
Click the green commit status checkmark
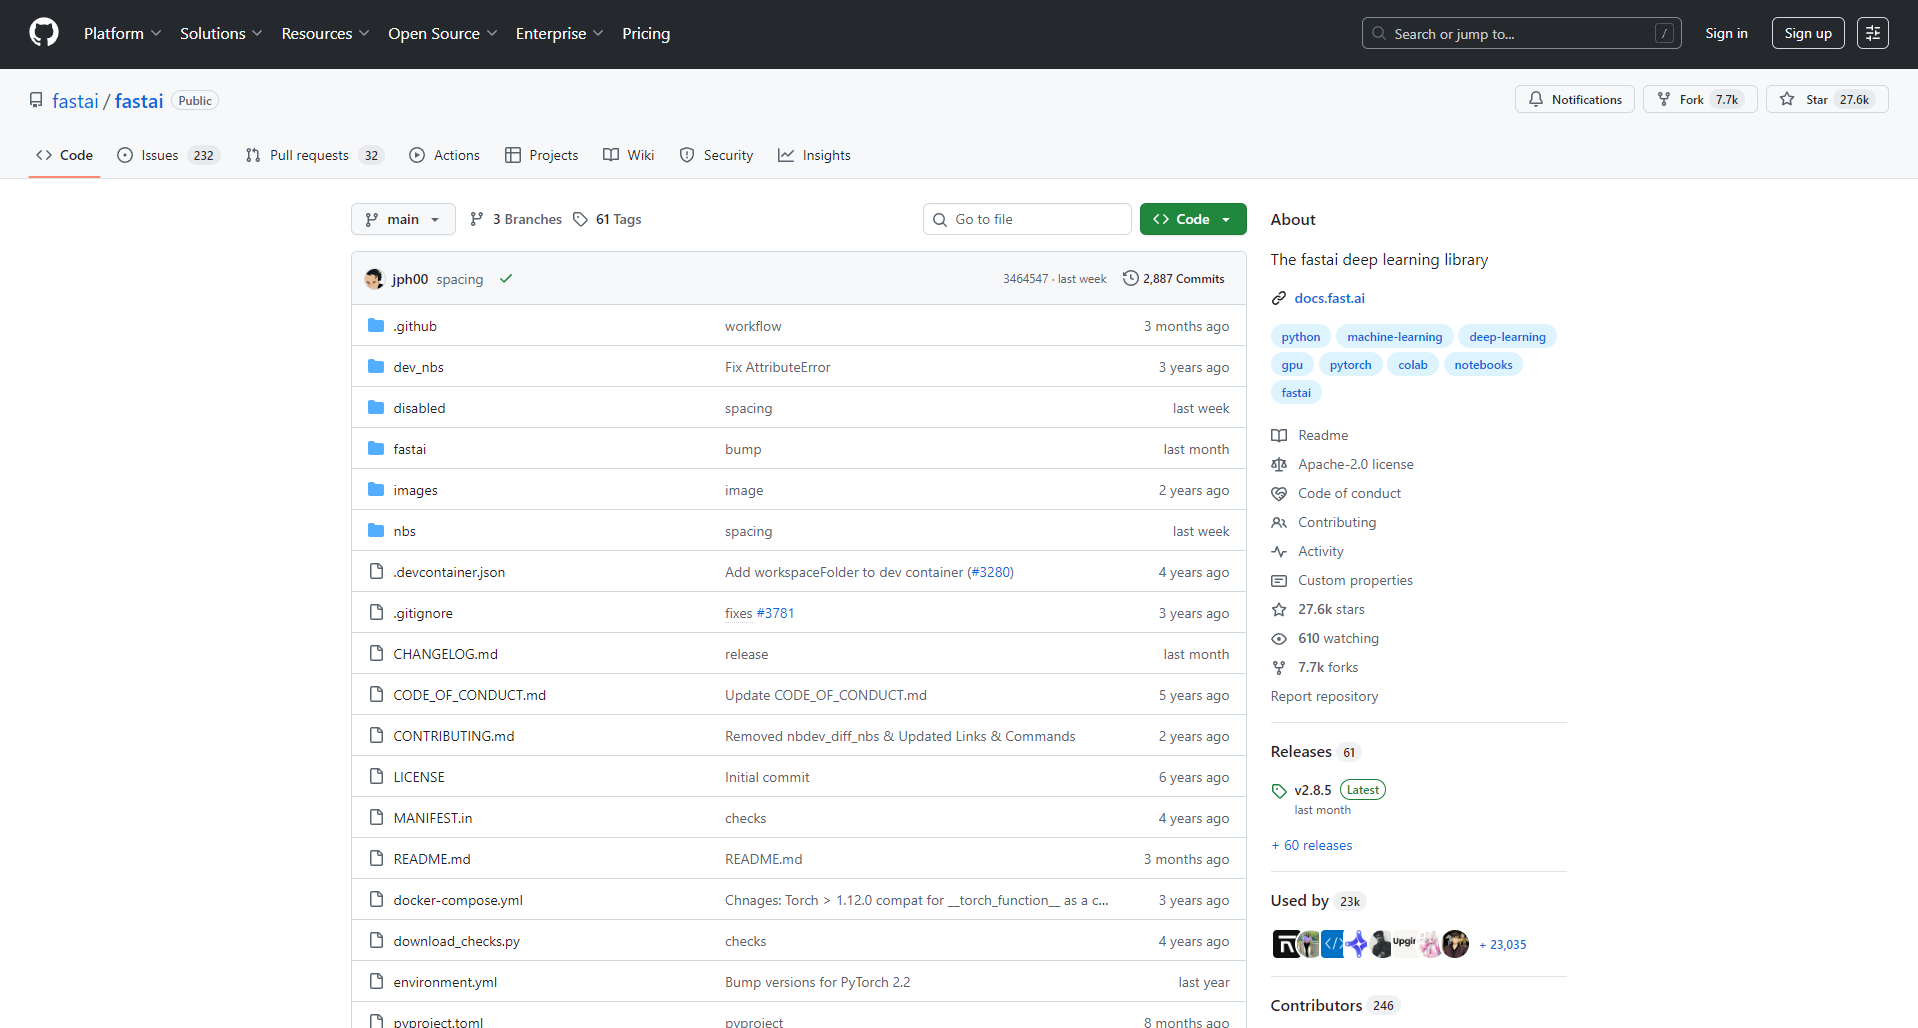point(506,279)
